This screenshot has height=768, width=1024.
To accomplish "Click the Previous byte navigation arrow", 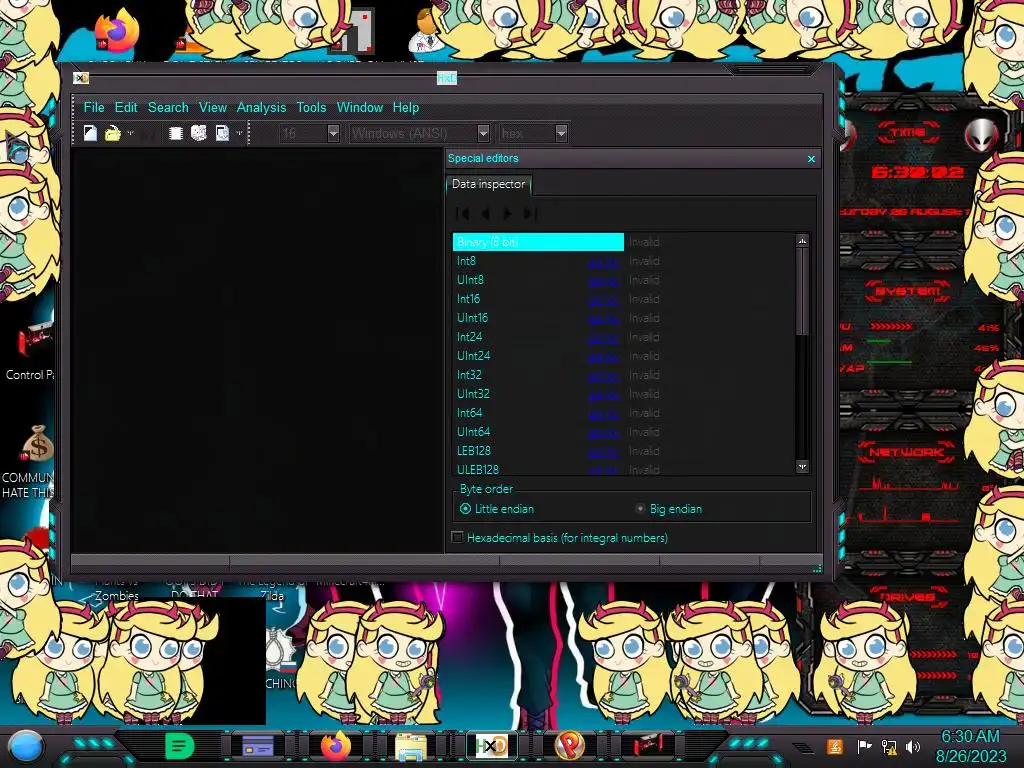I will point(485,214).
